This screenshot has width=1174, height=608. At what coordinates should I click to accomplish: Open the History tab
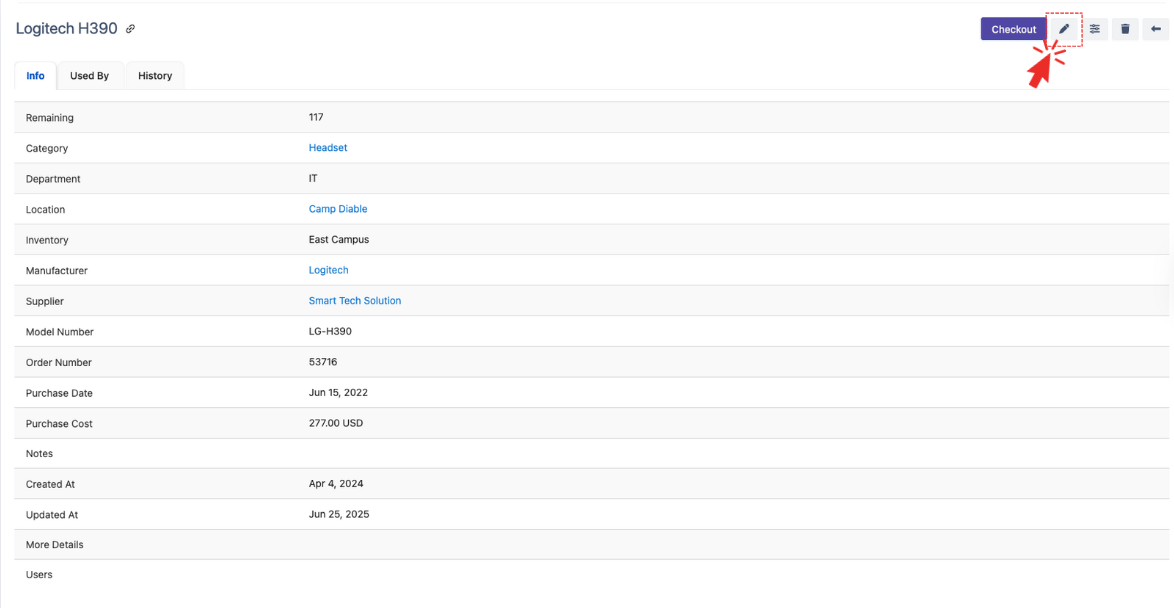155,76
